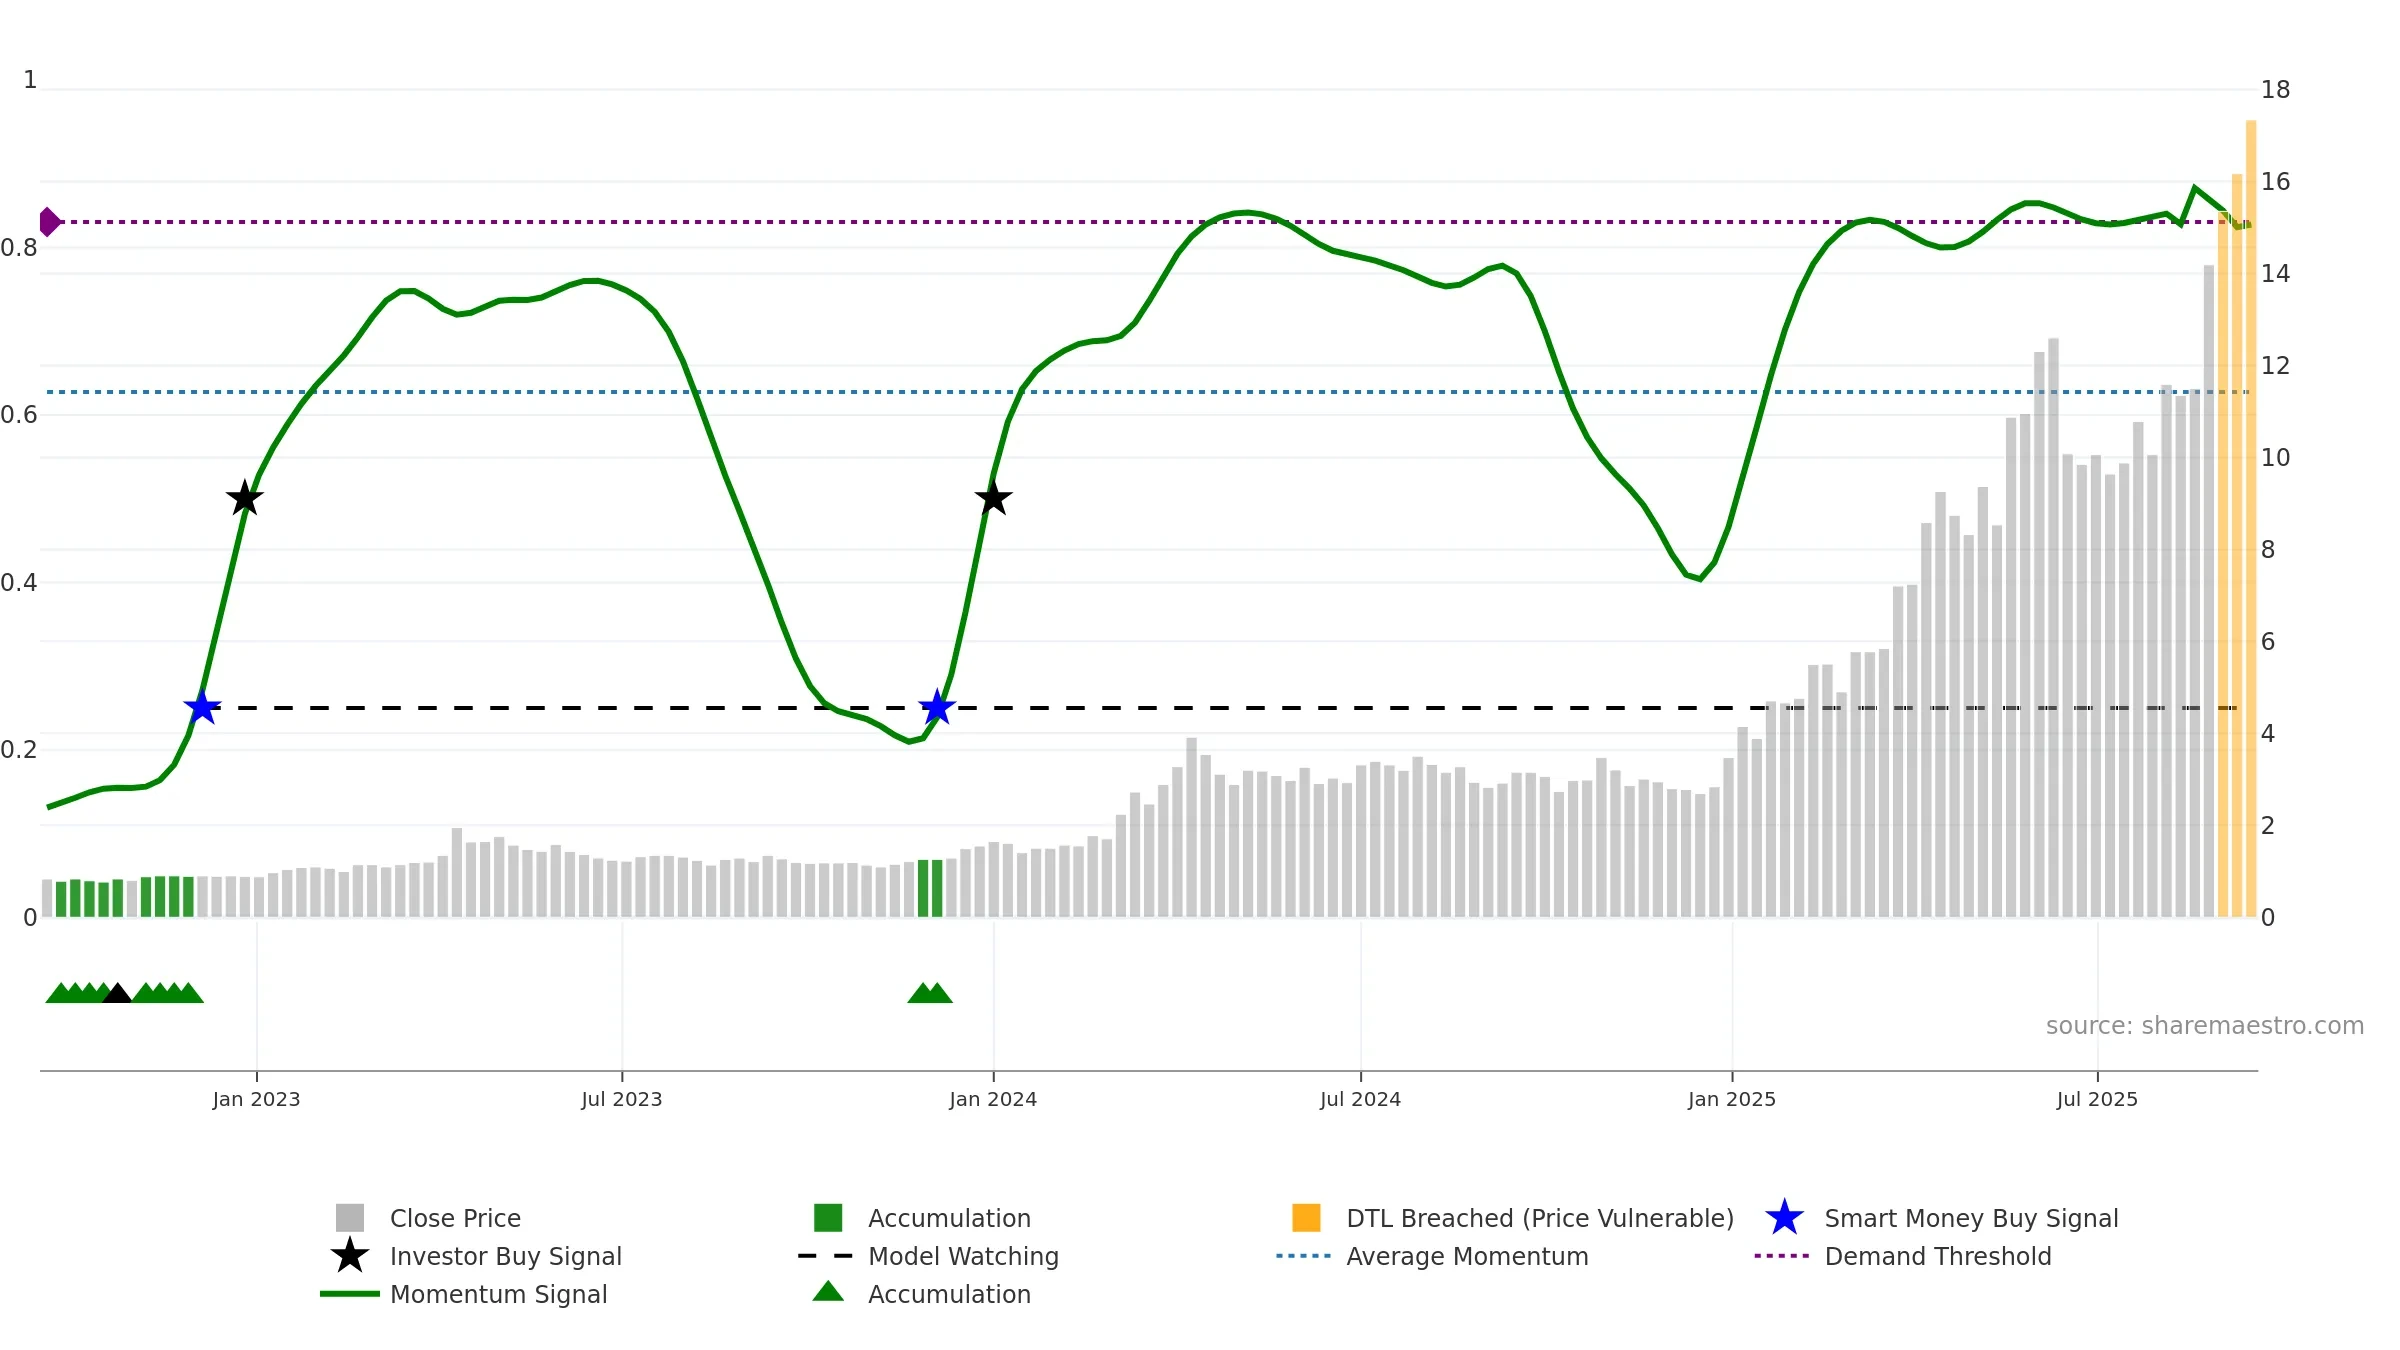Viewport: 2400px width, 1350px height.
Task: Click the left axis value 1
Action: click(x=30, y=80)
